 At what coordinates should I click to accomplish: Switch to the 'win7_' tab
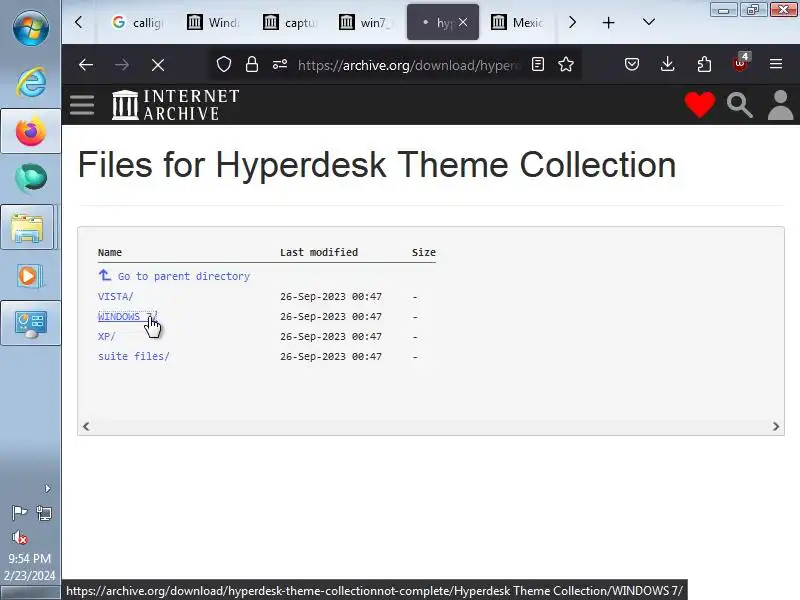[366, 22]
